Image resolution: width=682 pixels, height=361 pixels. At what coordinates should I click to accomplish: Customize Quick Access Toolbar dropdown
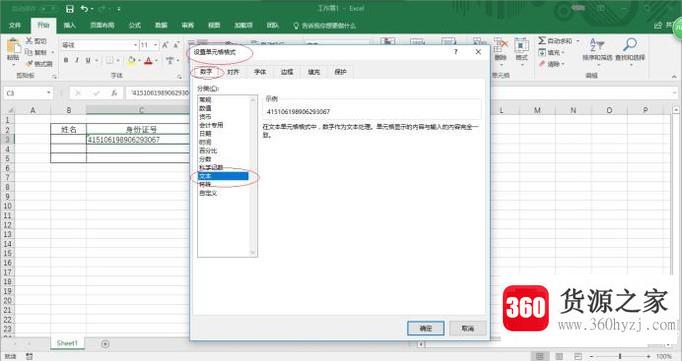tap(118, 9)
